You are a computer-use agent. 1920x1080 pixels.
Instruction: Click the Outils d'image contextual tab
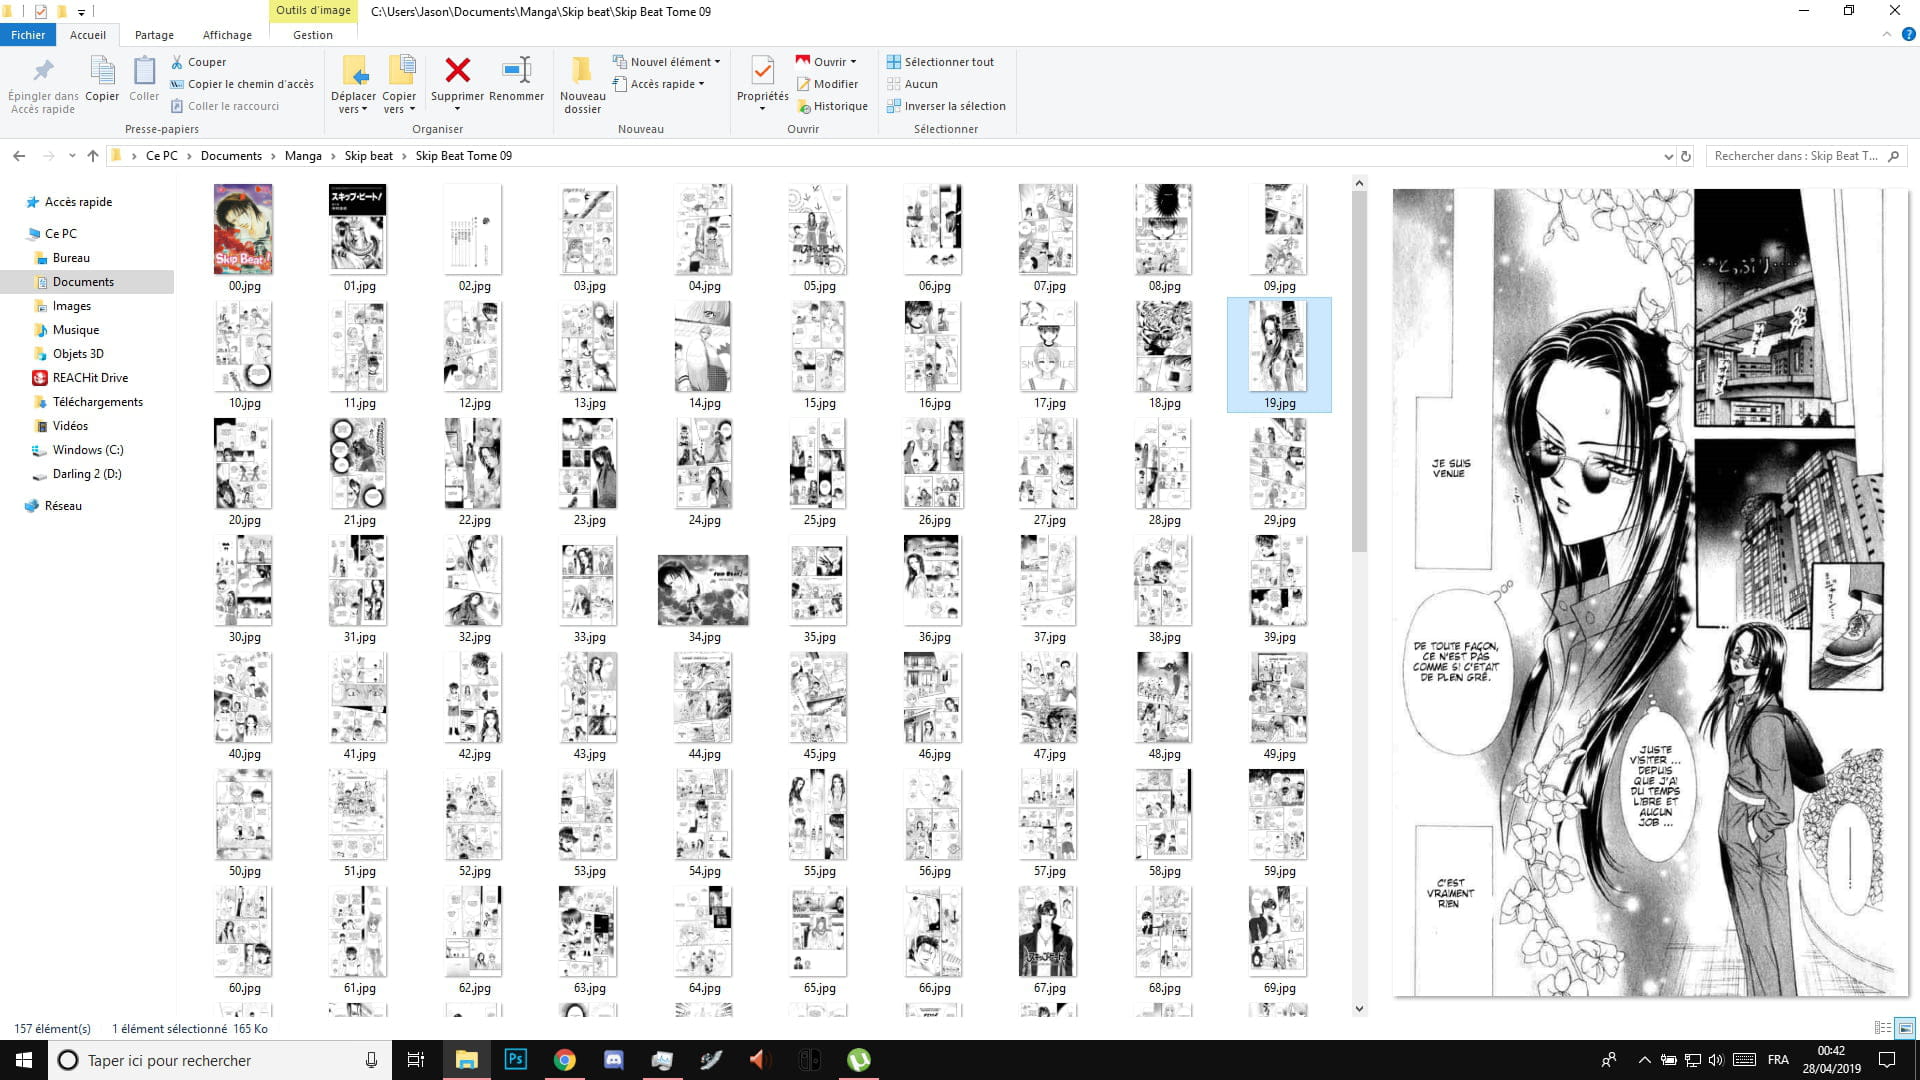313,11
